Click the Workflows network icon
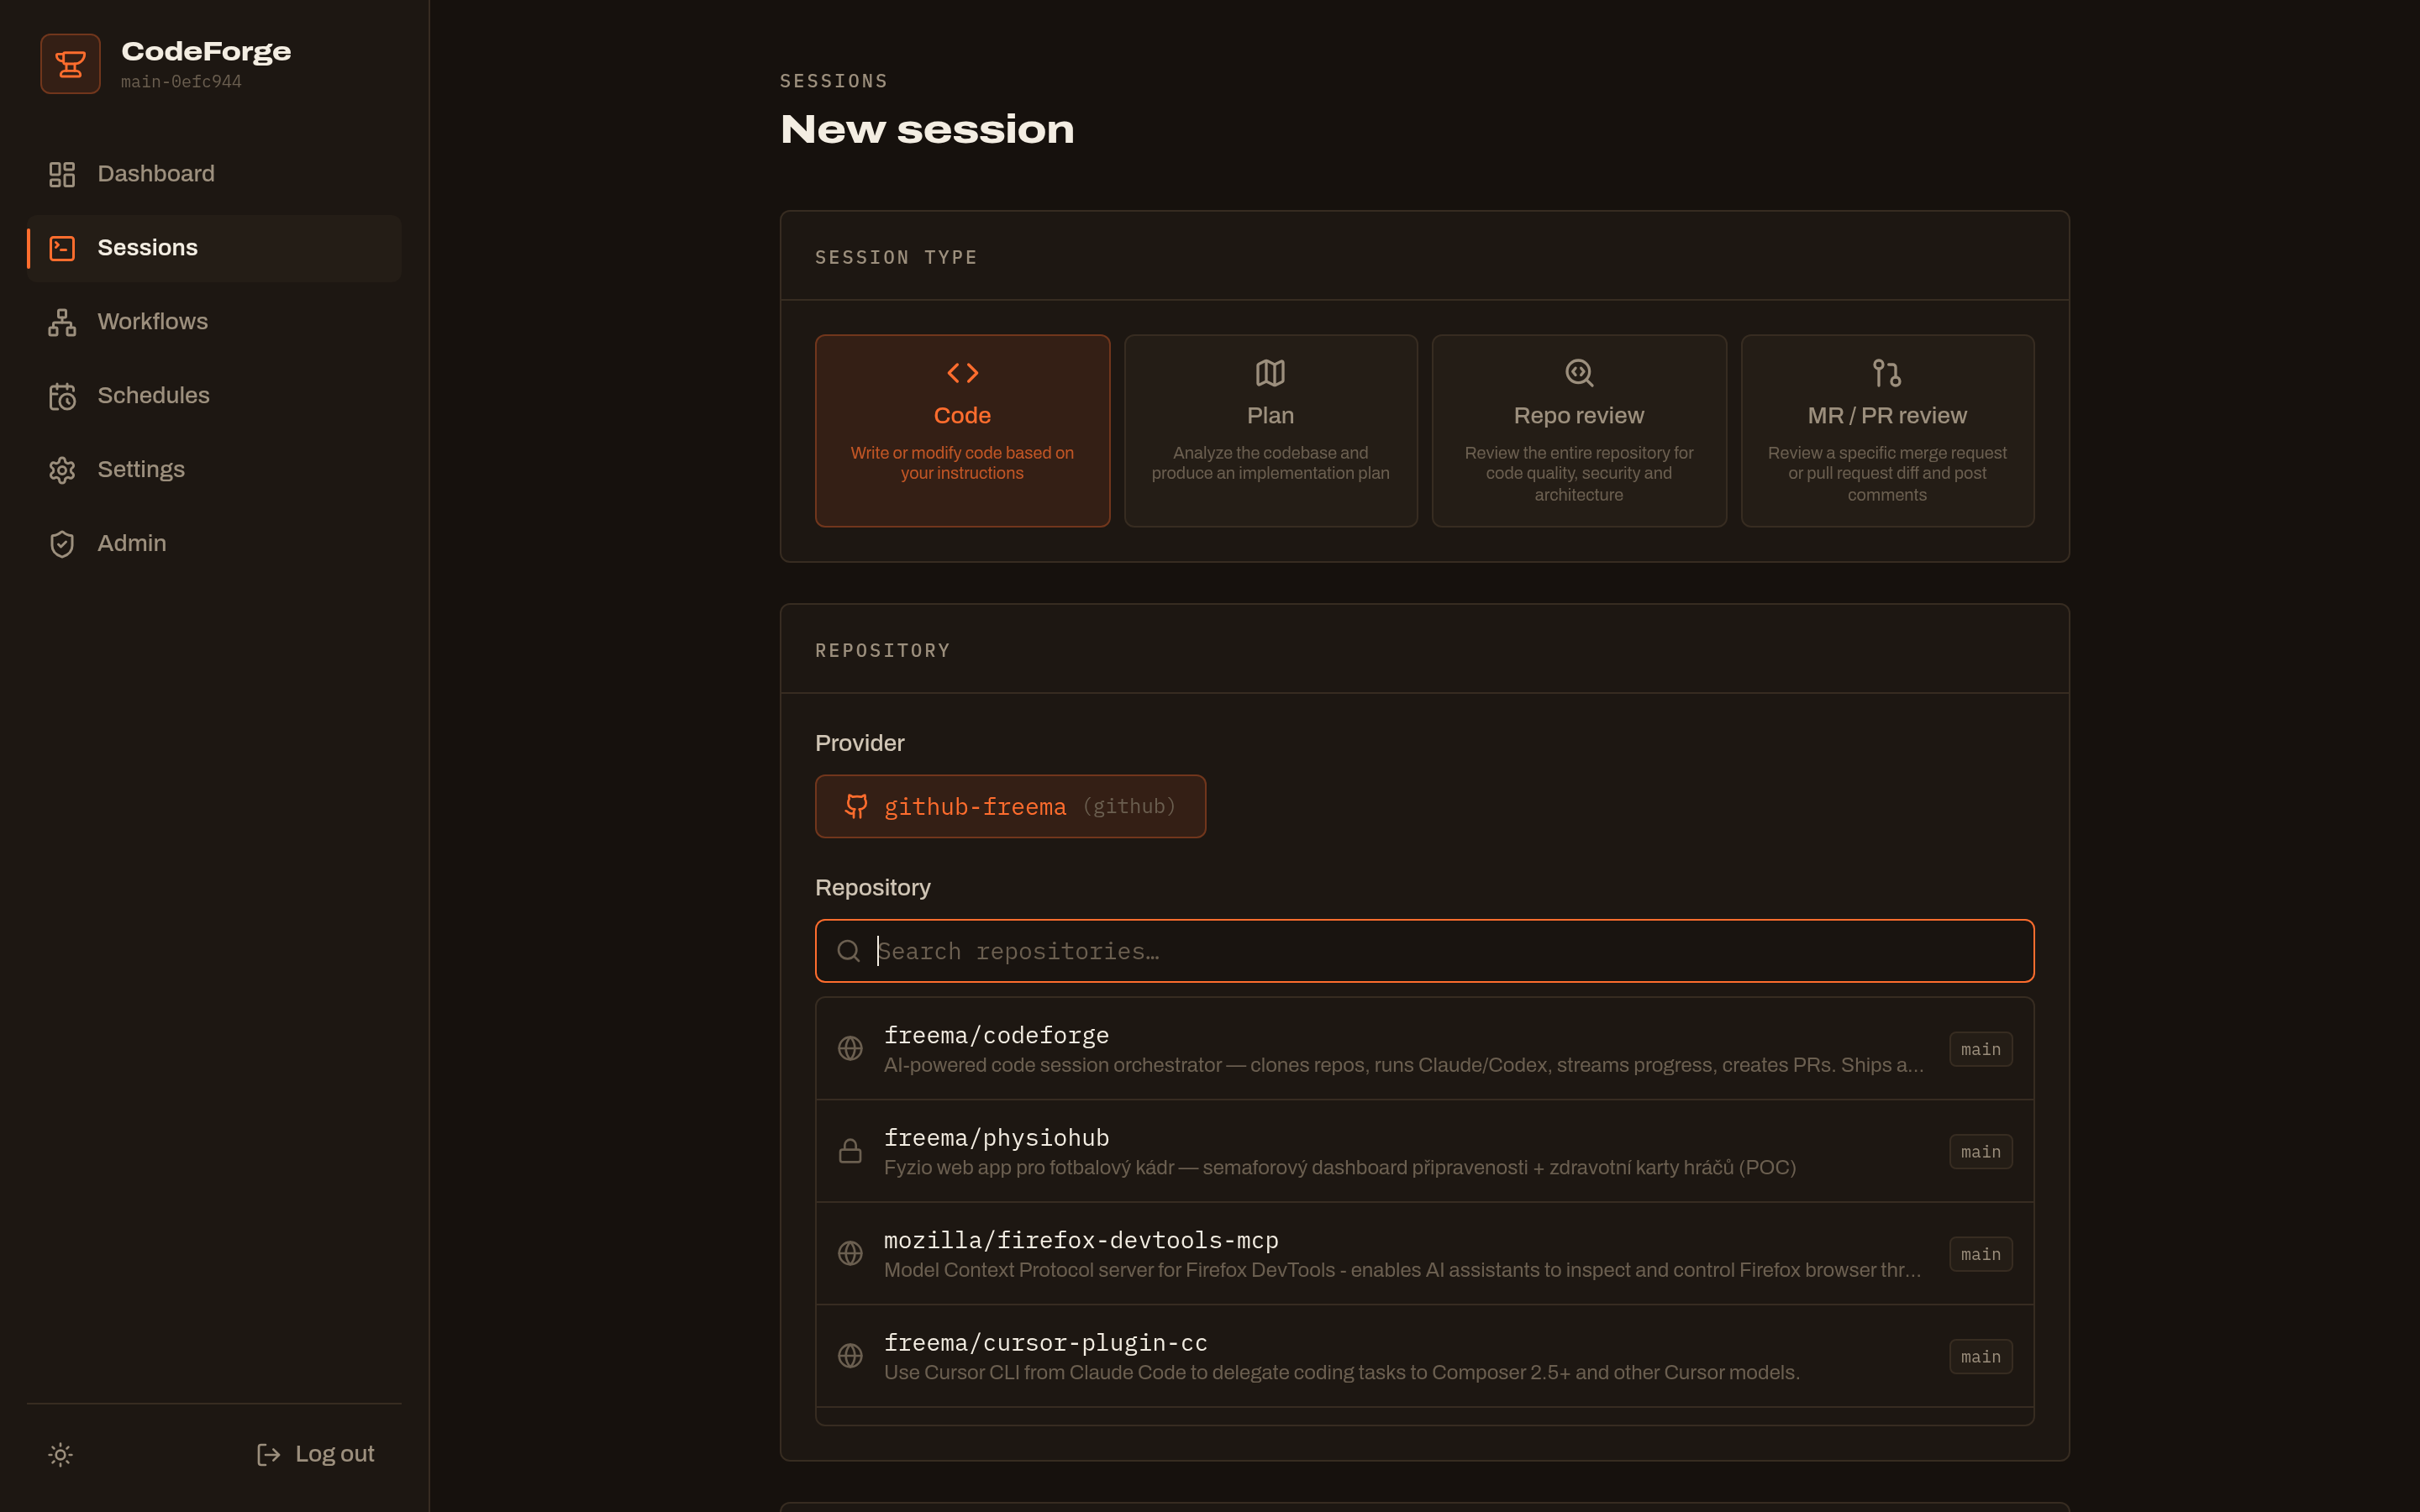The width and height of the screenshot is (2420, 1512). [x=62, y=323]
